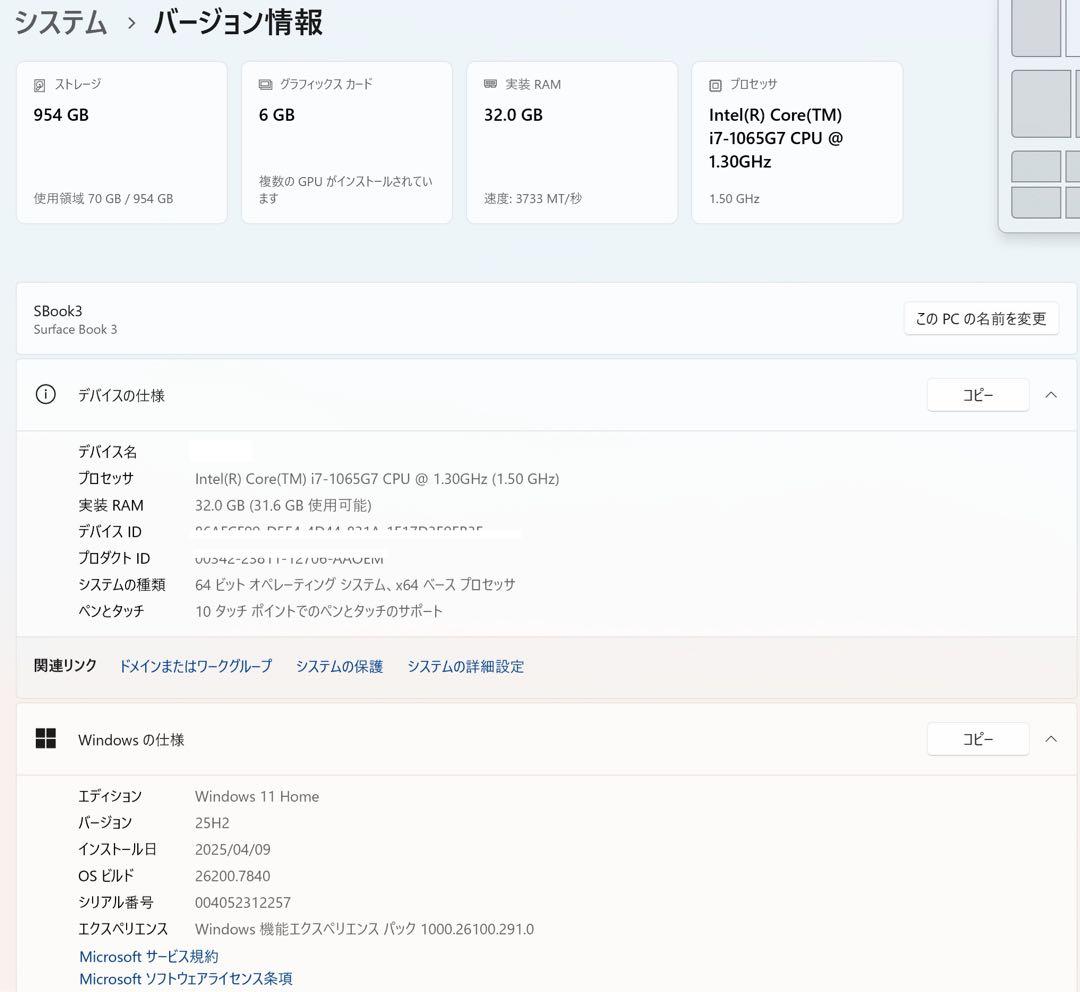
Task: Click この PC の名前を変更 button
Action: (x=981, y=318)
